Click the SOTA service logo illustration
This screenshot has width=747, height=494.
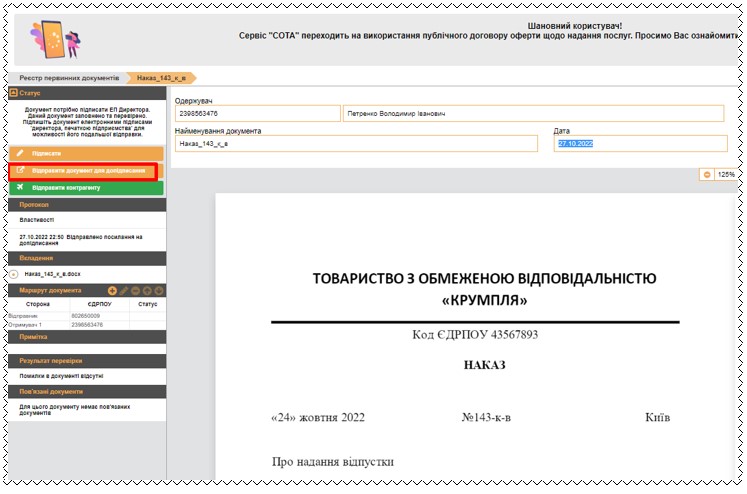pos(56,39)
